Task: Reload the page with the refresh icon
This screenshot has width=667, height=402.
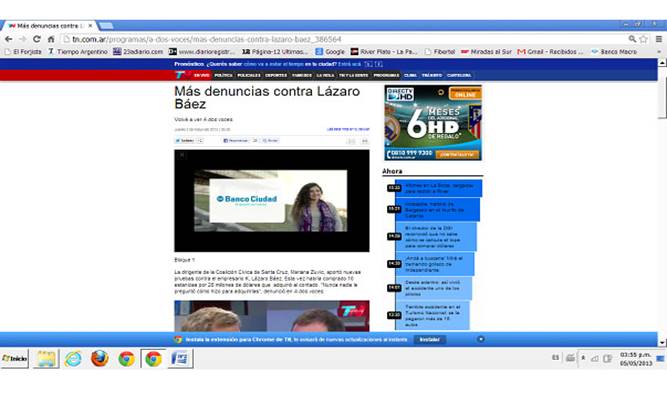Action: [37, 38]
